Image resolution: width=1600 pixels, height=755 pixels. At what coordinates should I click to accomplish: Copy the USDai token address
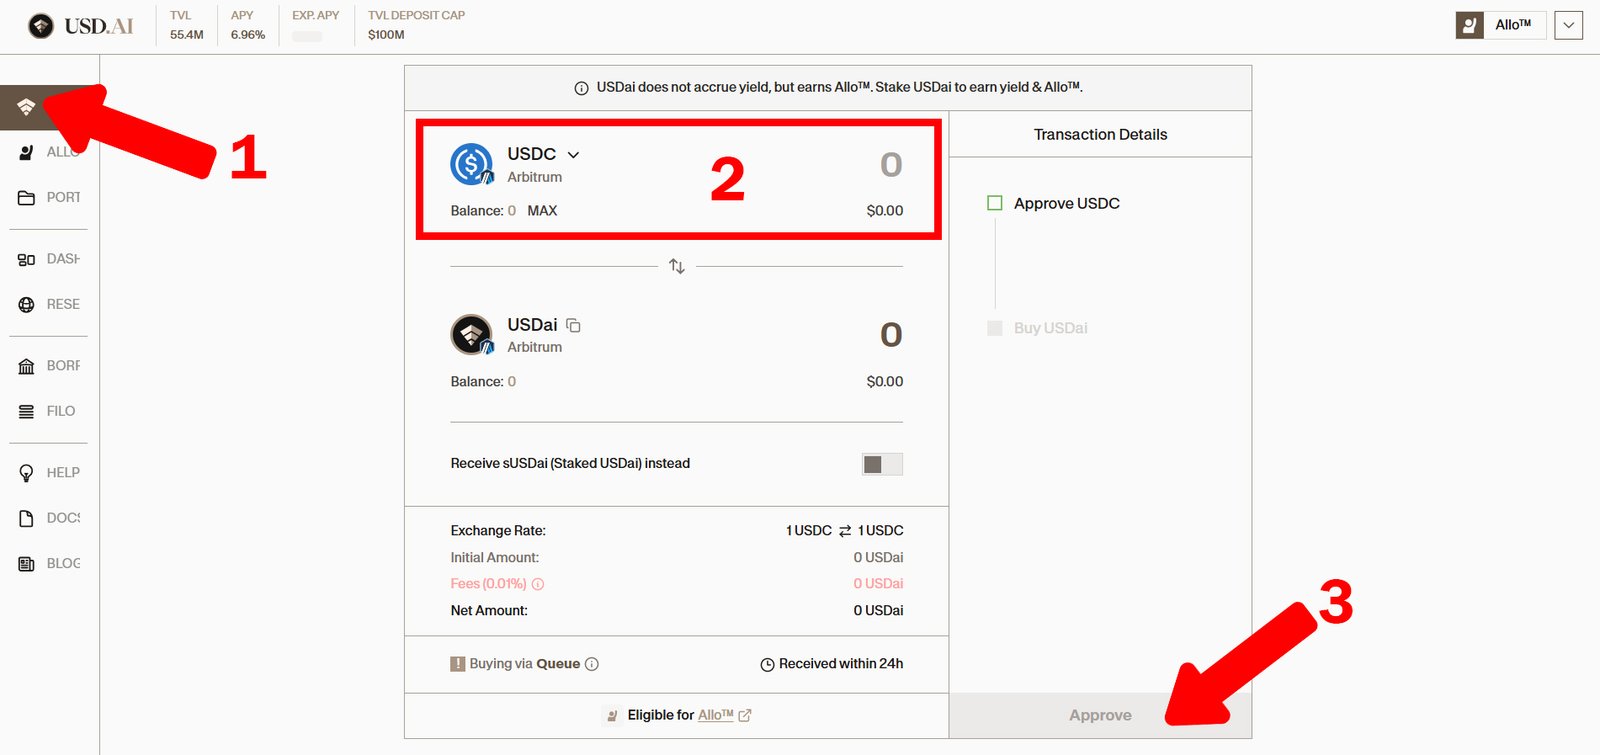click(x=574, y=325)
